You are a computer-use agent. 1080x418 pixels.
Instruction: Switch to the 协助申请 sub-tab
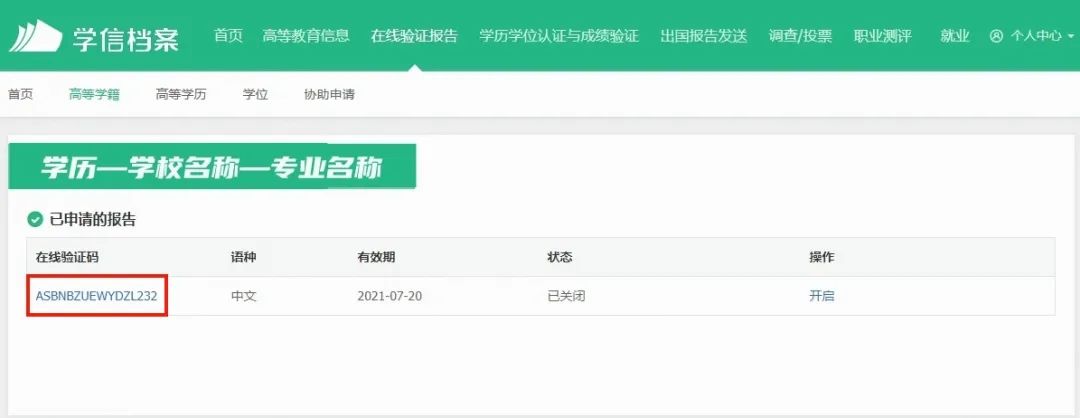pyautogui.click(x=329, y=94)
